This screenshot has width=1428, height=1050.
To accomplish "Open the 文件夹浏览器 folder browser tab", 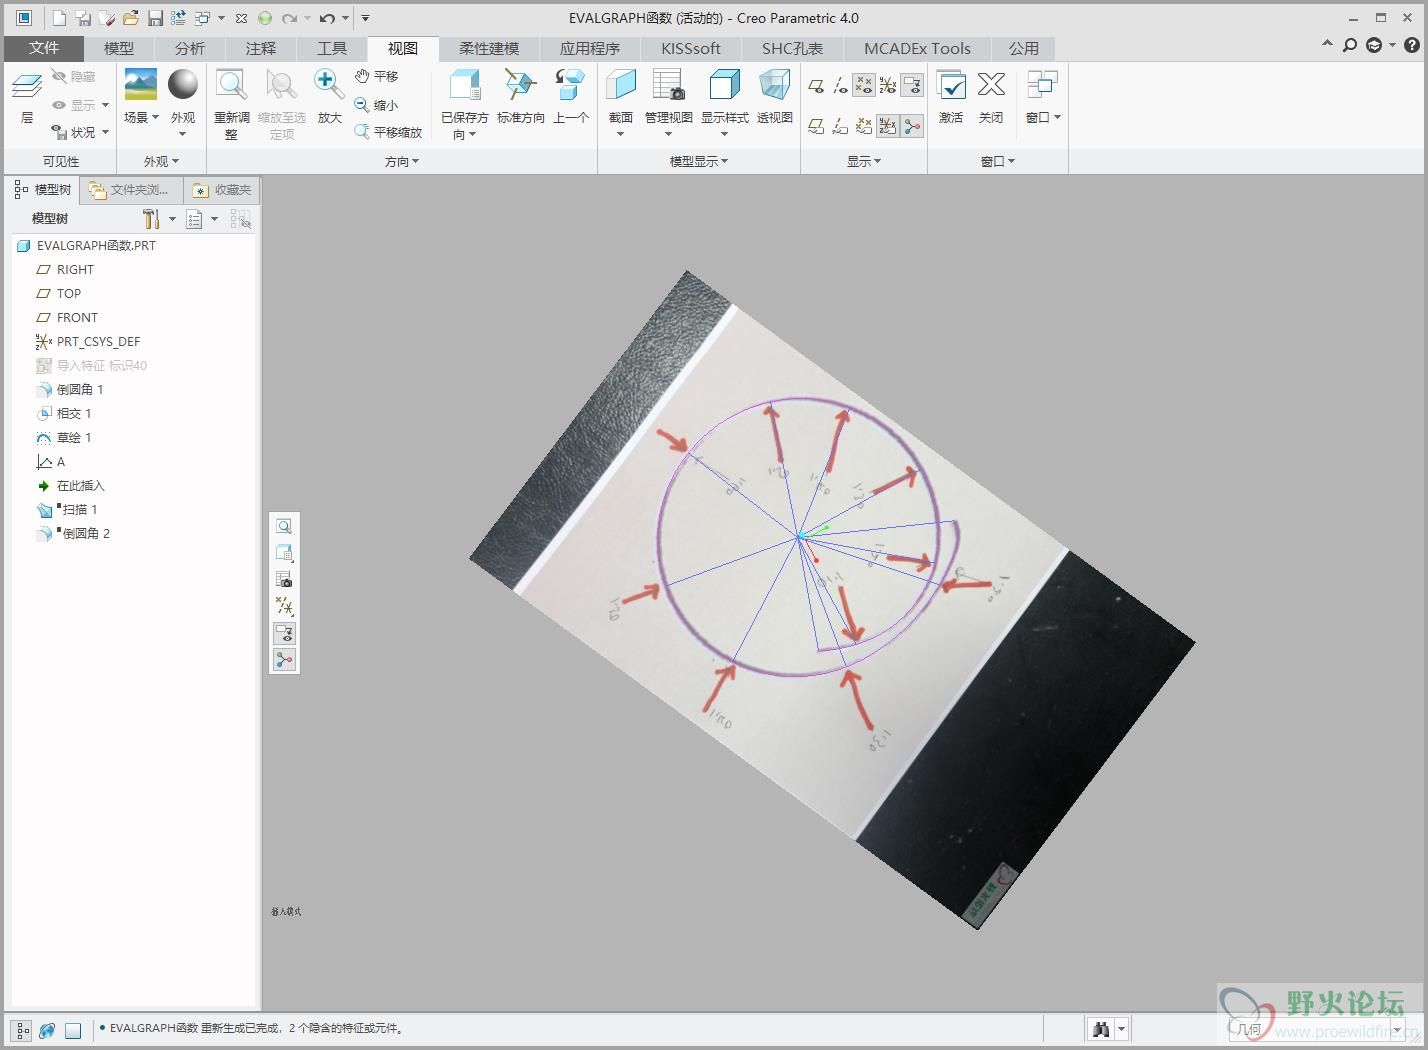I will tap(131, 189).
